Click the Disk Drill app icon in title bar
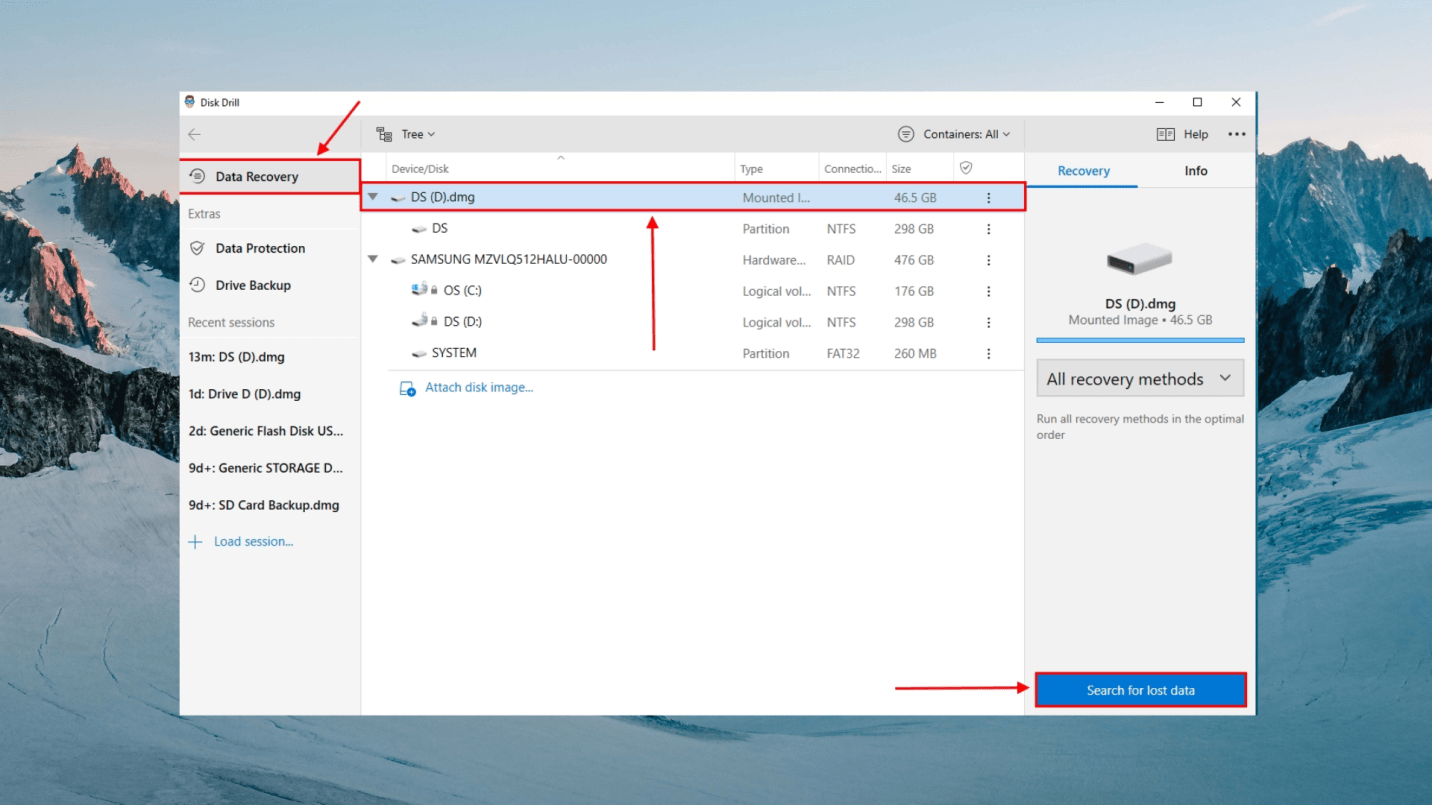 click(x=190, y=102)
